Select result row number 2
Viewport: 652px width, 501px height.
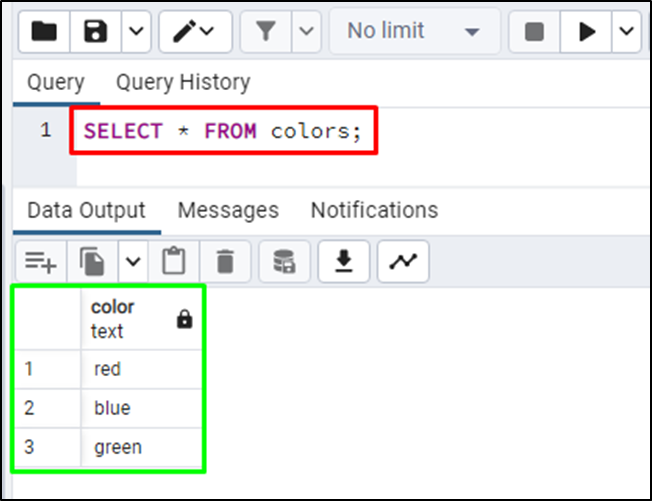[47, 408]
